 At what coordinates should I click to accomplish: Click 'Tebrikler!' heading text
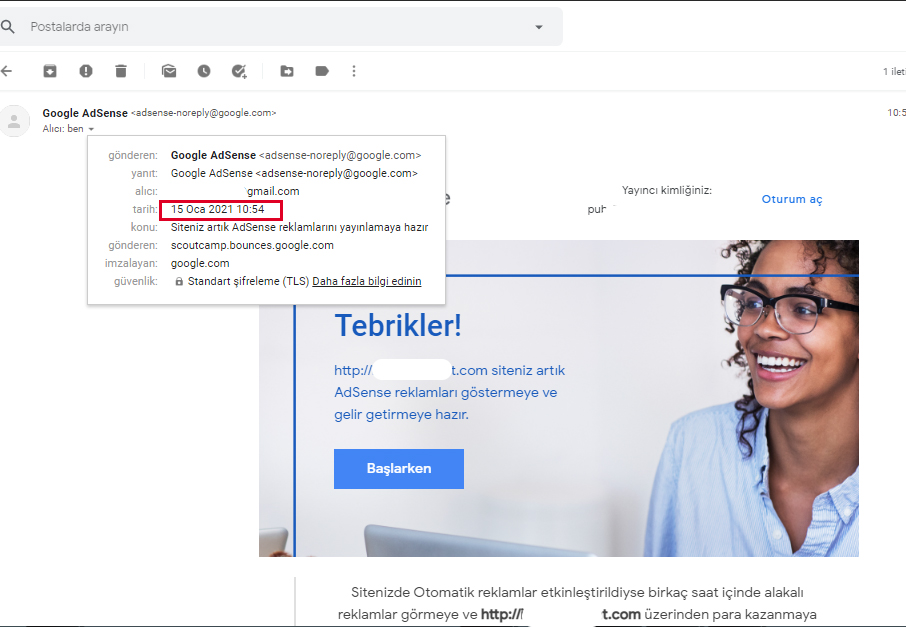(x=398, y=325)
